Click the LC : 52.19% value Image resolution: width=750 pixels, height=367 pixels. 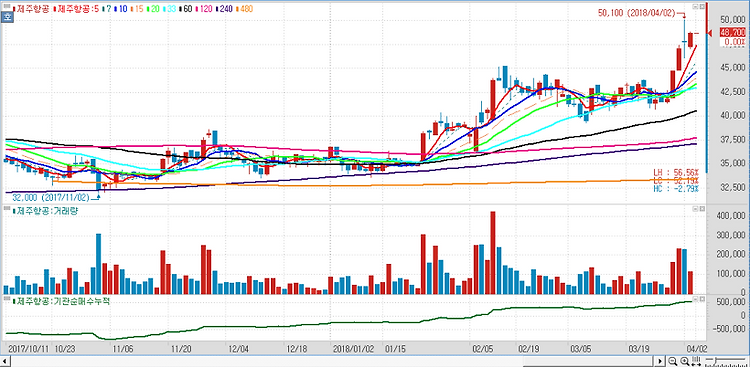pyautogui.click(x=676, y=180)
